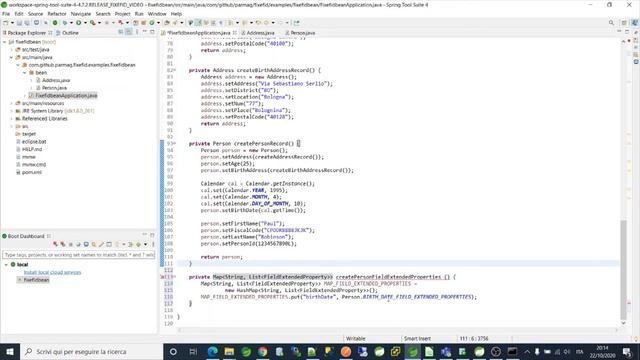Click Collapse All icon in Package Explorer
Image resolution: width=640 pixels, height=360 pixels.
(120, 32)
